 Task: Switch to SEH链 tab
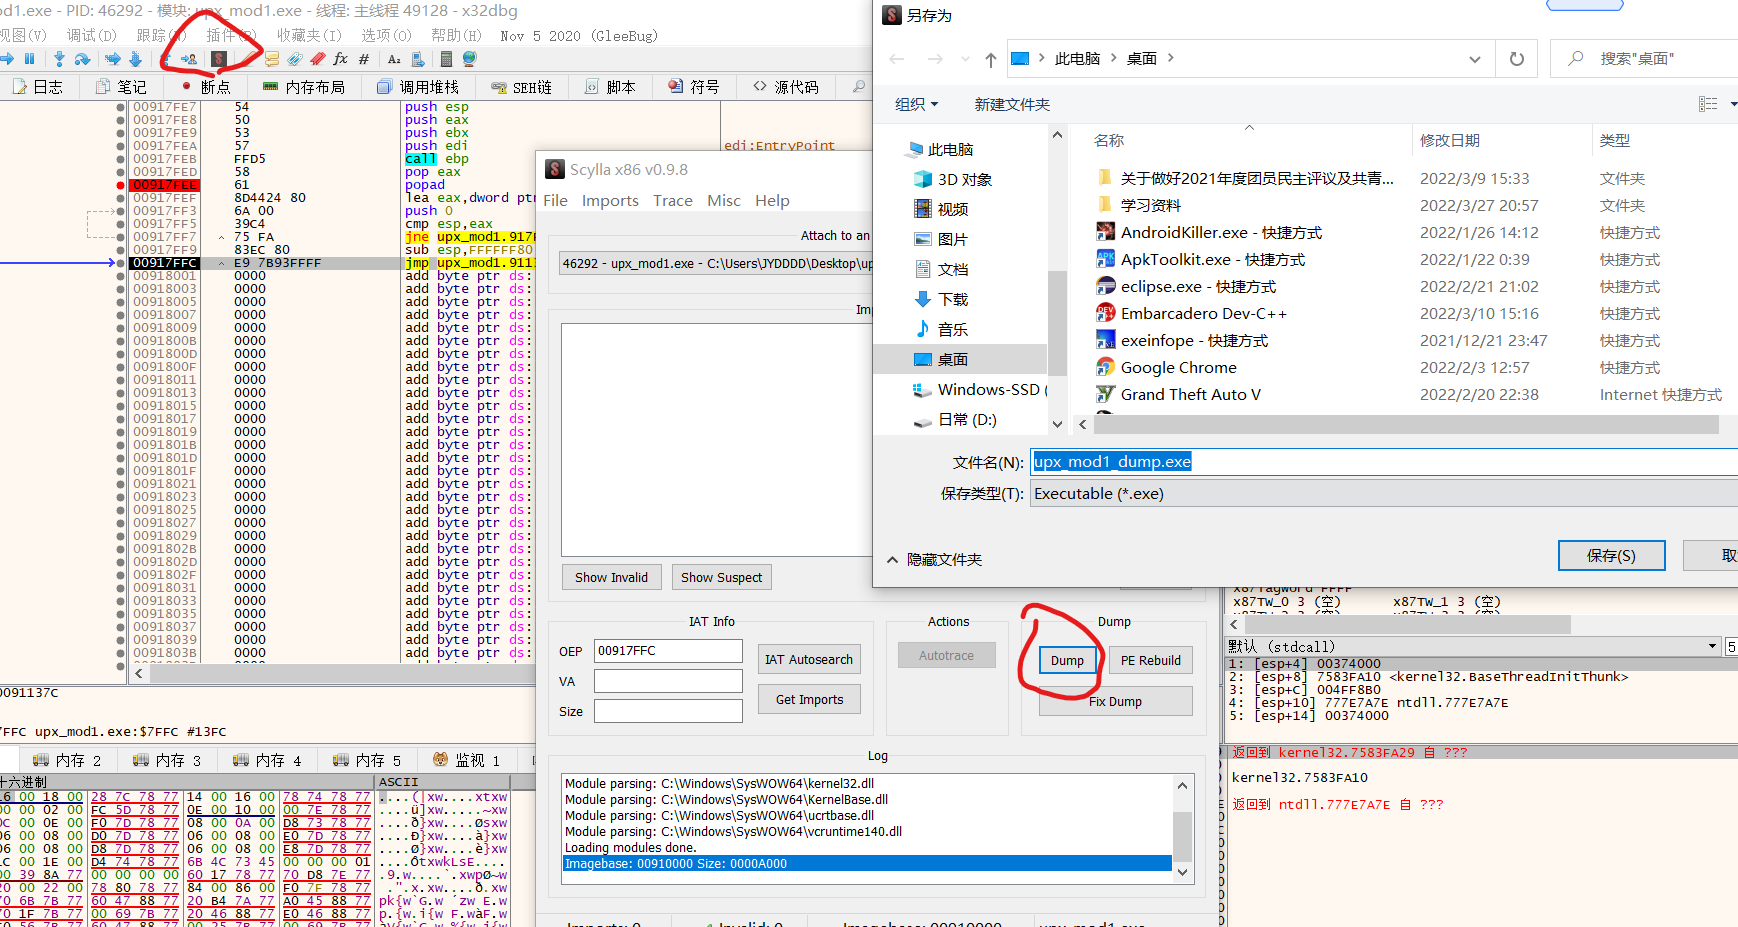click(521, 87)
